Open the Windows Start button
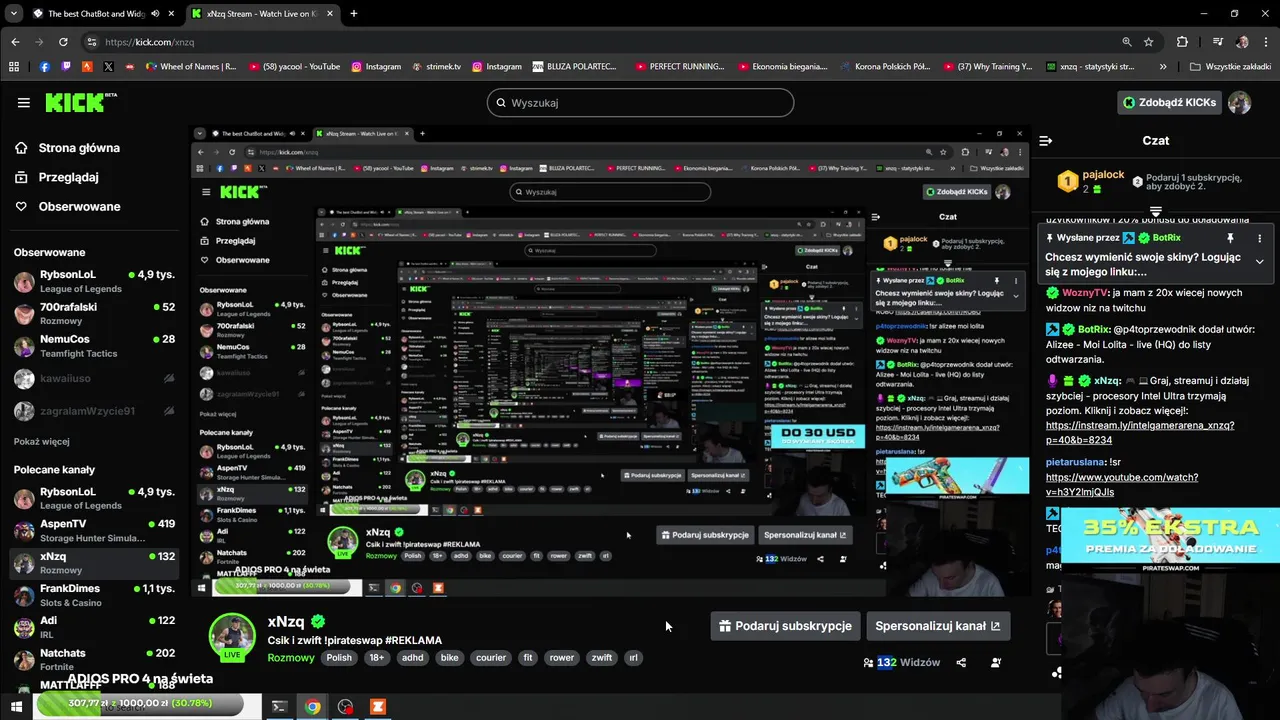This screenshot has width=1280, height=720. click(16, 706)
